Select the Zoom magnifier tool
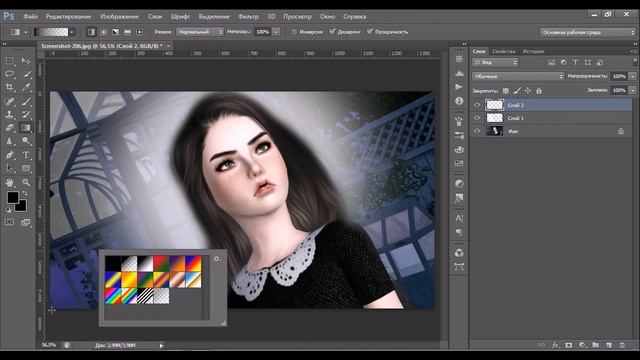 point(26,182)
